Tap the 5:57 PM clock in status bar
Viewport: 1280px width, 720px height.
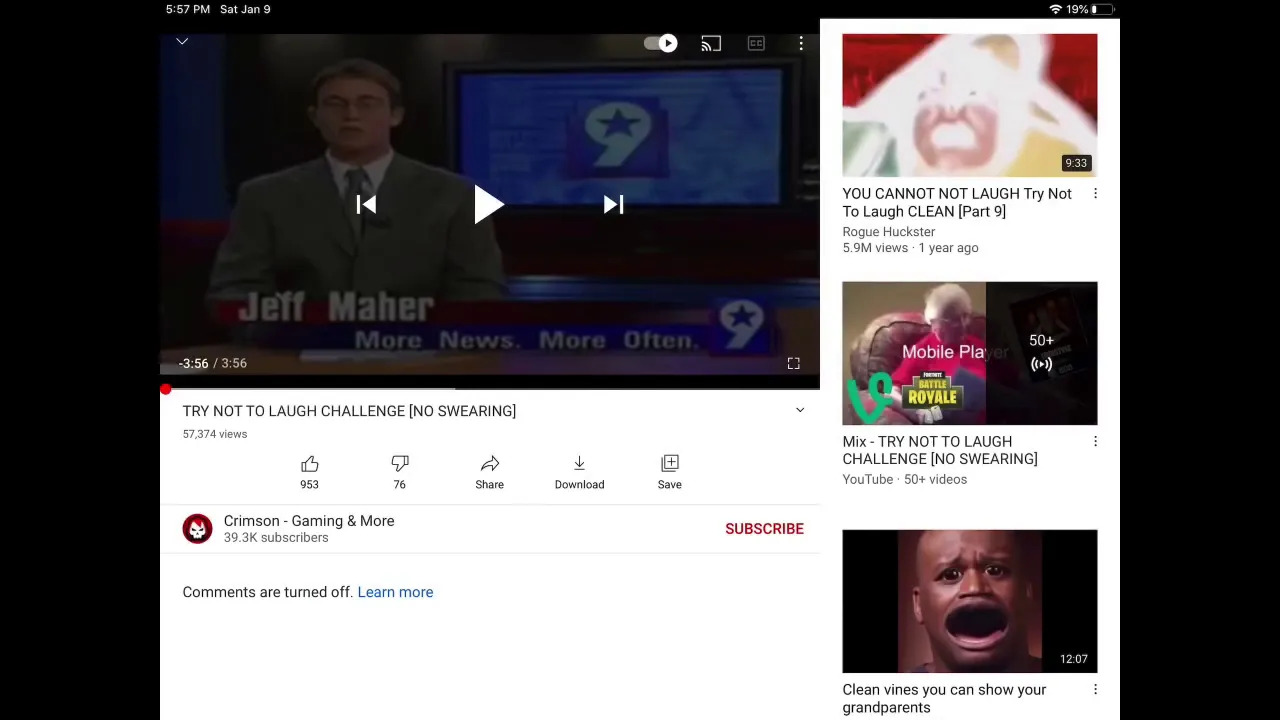[x=188, y=9]
